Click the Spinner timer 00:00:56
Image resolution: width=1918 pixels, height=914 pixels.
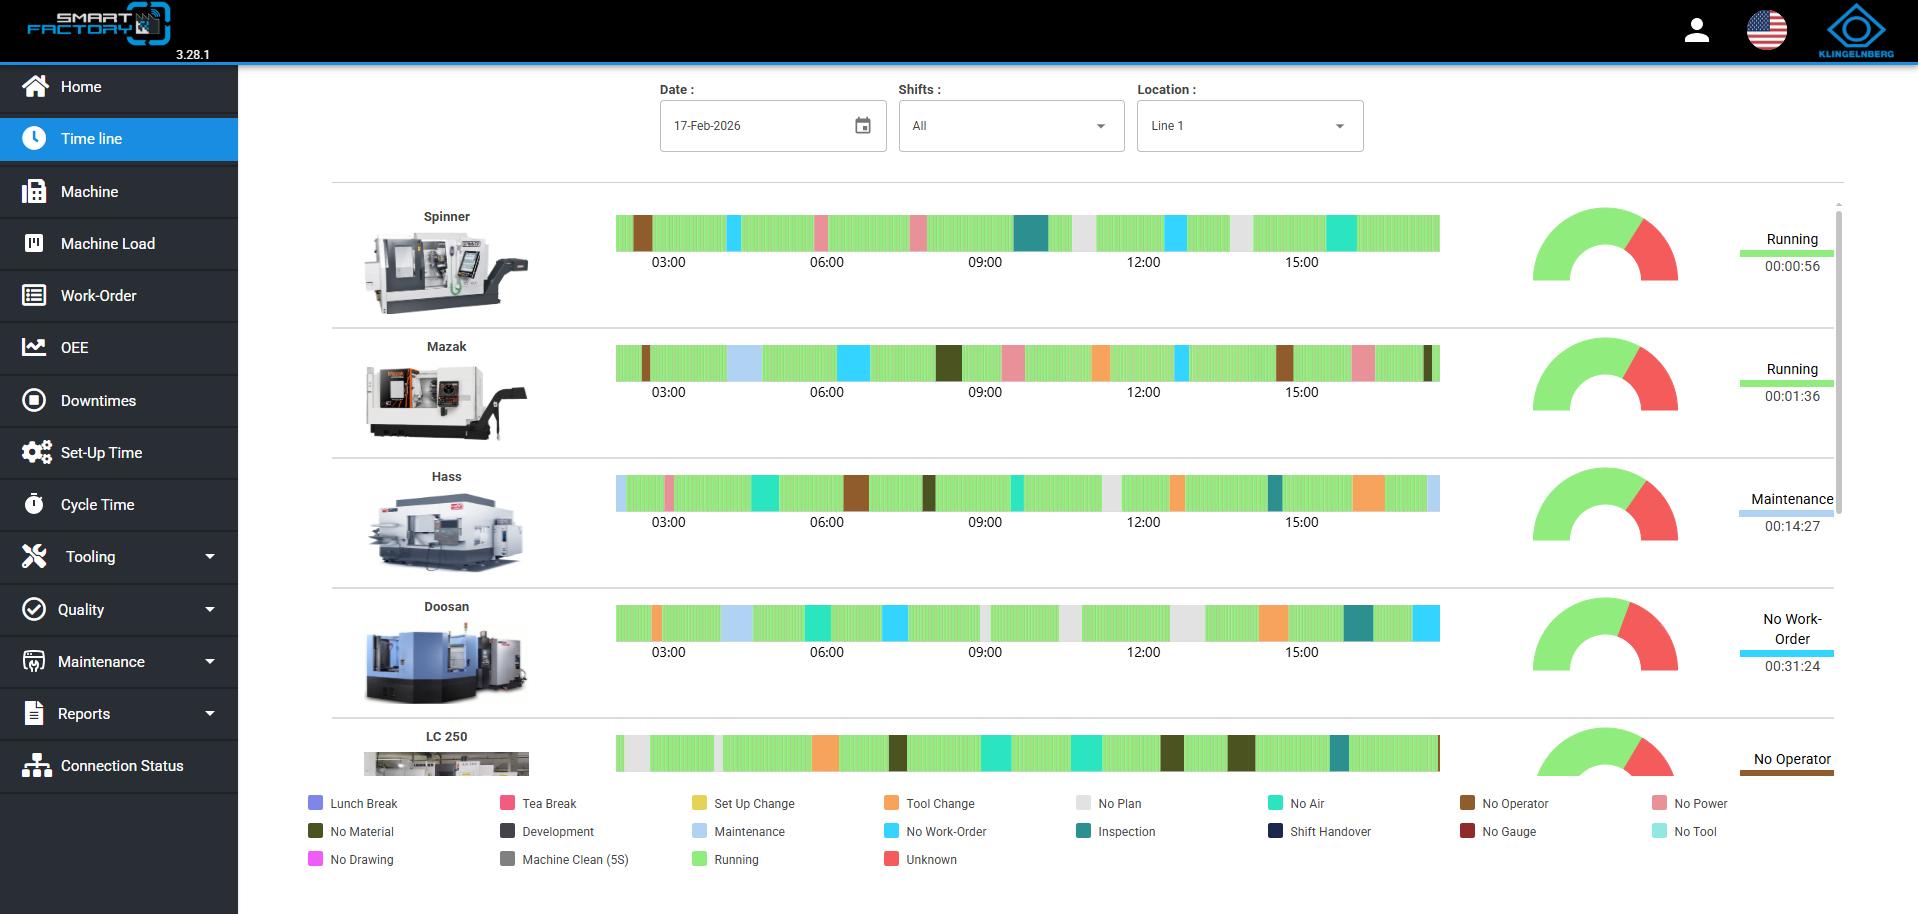click(1792, 266)
